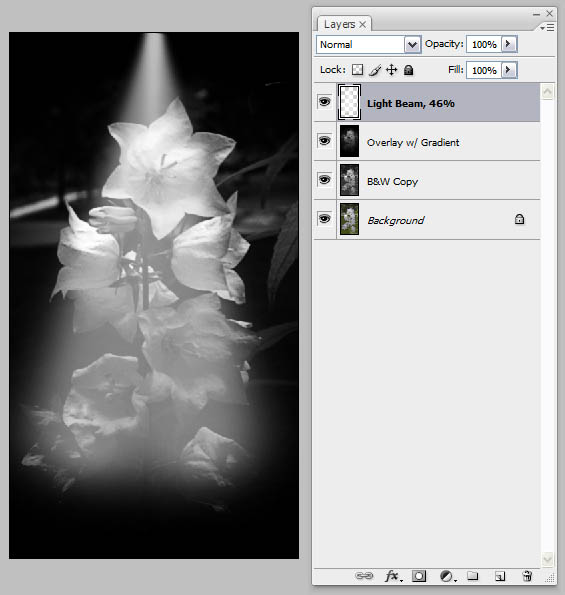The width and height of the screenshot is (565, 595).
Task: Select the Overlay w/ Gradient layer thumbnail
Action: 349,141
